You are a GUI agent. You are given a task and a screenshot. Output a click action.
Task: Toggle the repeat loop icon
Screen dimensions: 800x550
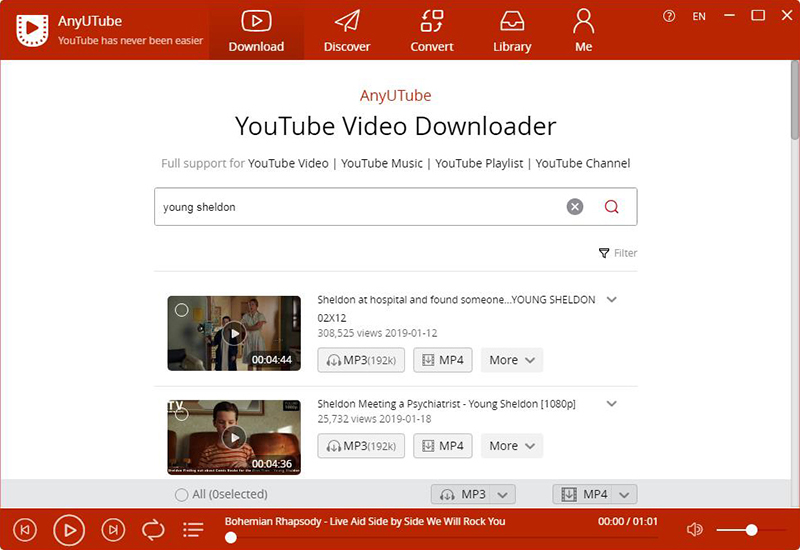click(x=153, y=530)
